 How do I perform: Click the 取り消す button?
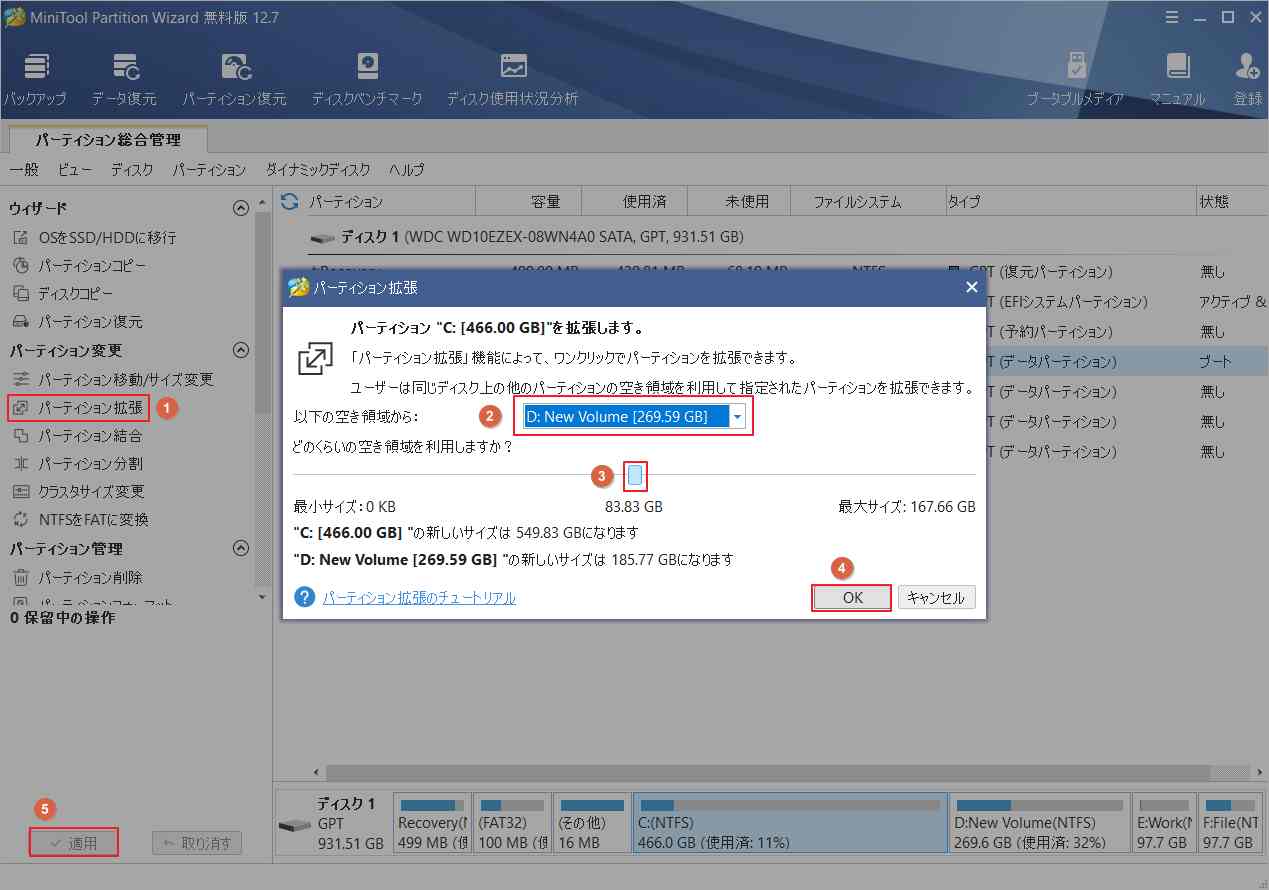pyautogui.click(x=197, y=842)
